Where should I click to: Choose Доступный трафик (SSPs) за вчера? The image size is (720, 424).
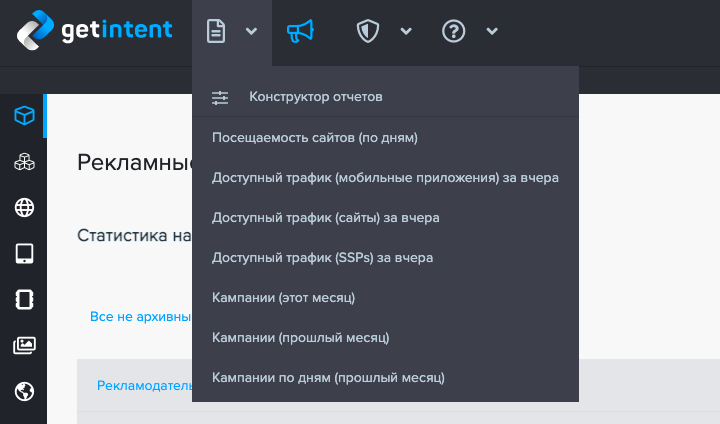[322, 258]
